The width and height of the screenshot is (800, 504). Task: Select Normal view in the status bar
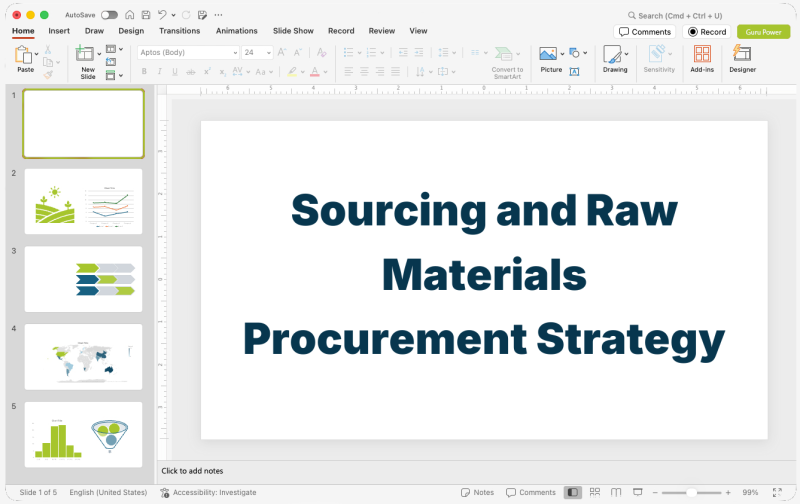point(573,492)
